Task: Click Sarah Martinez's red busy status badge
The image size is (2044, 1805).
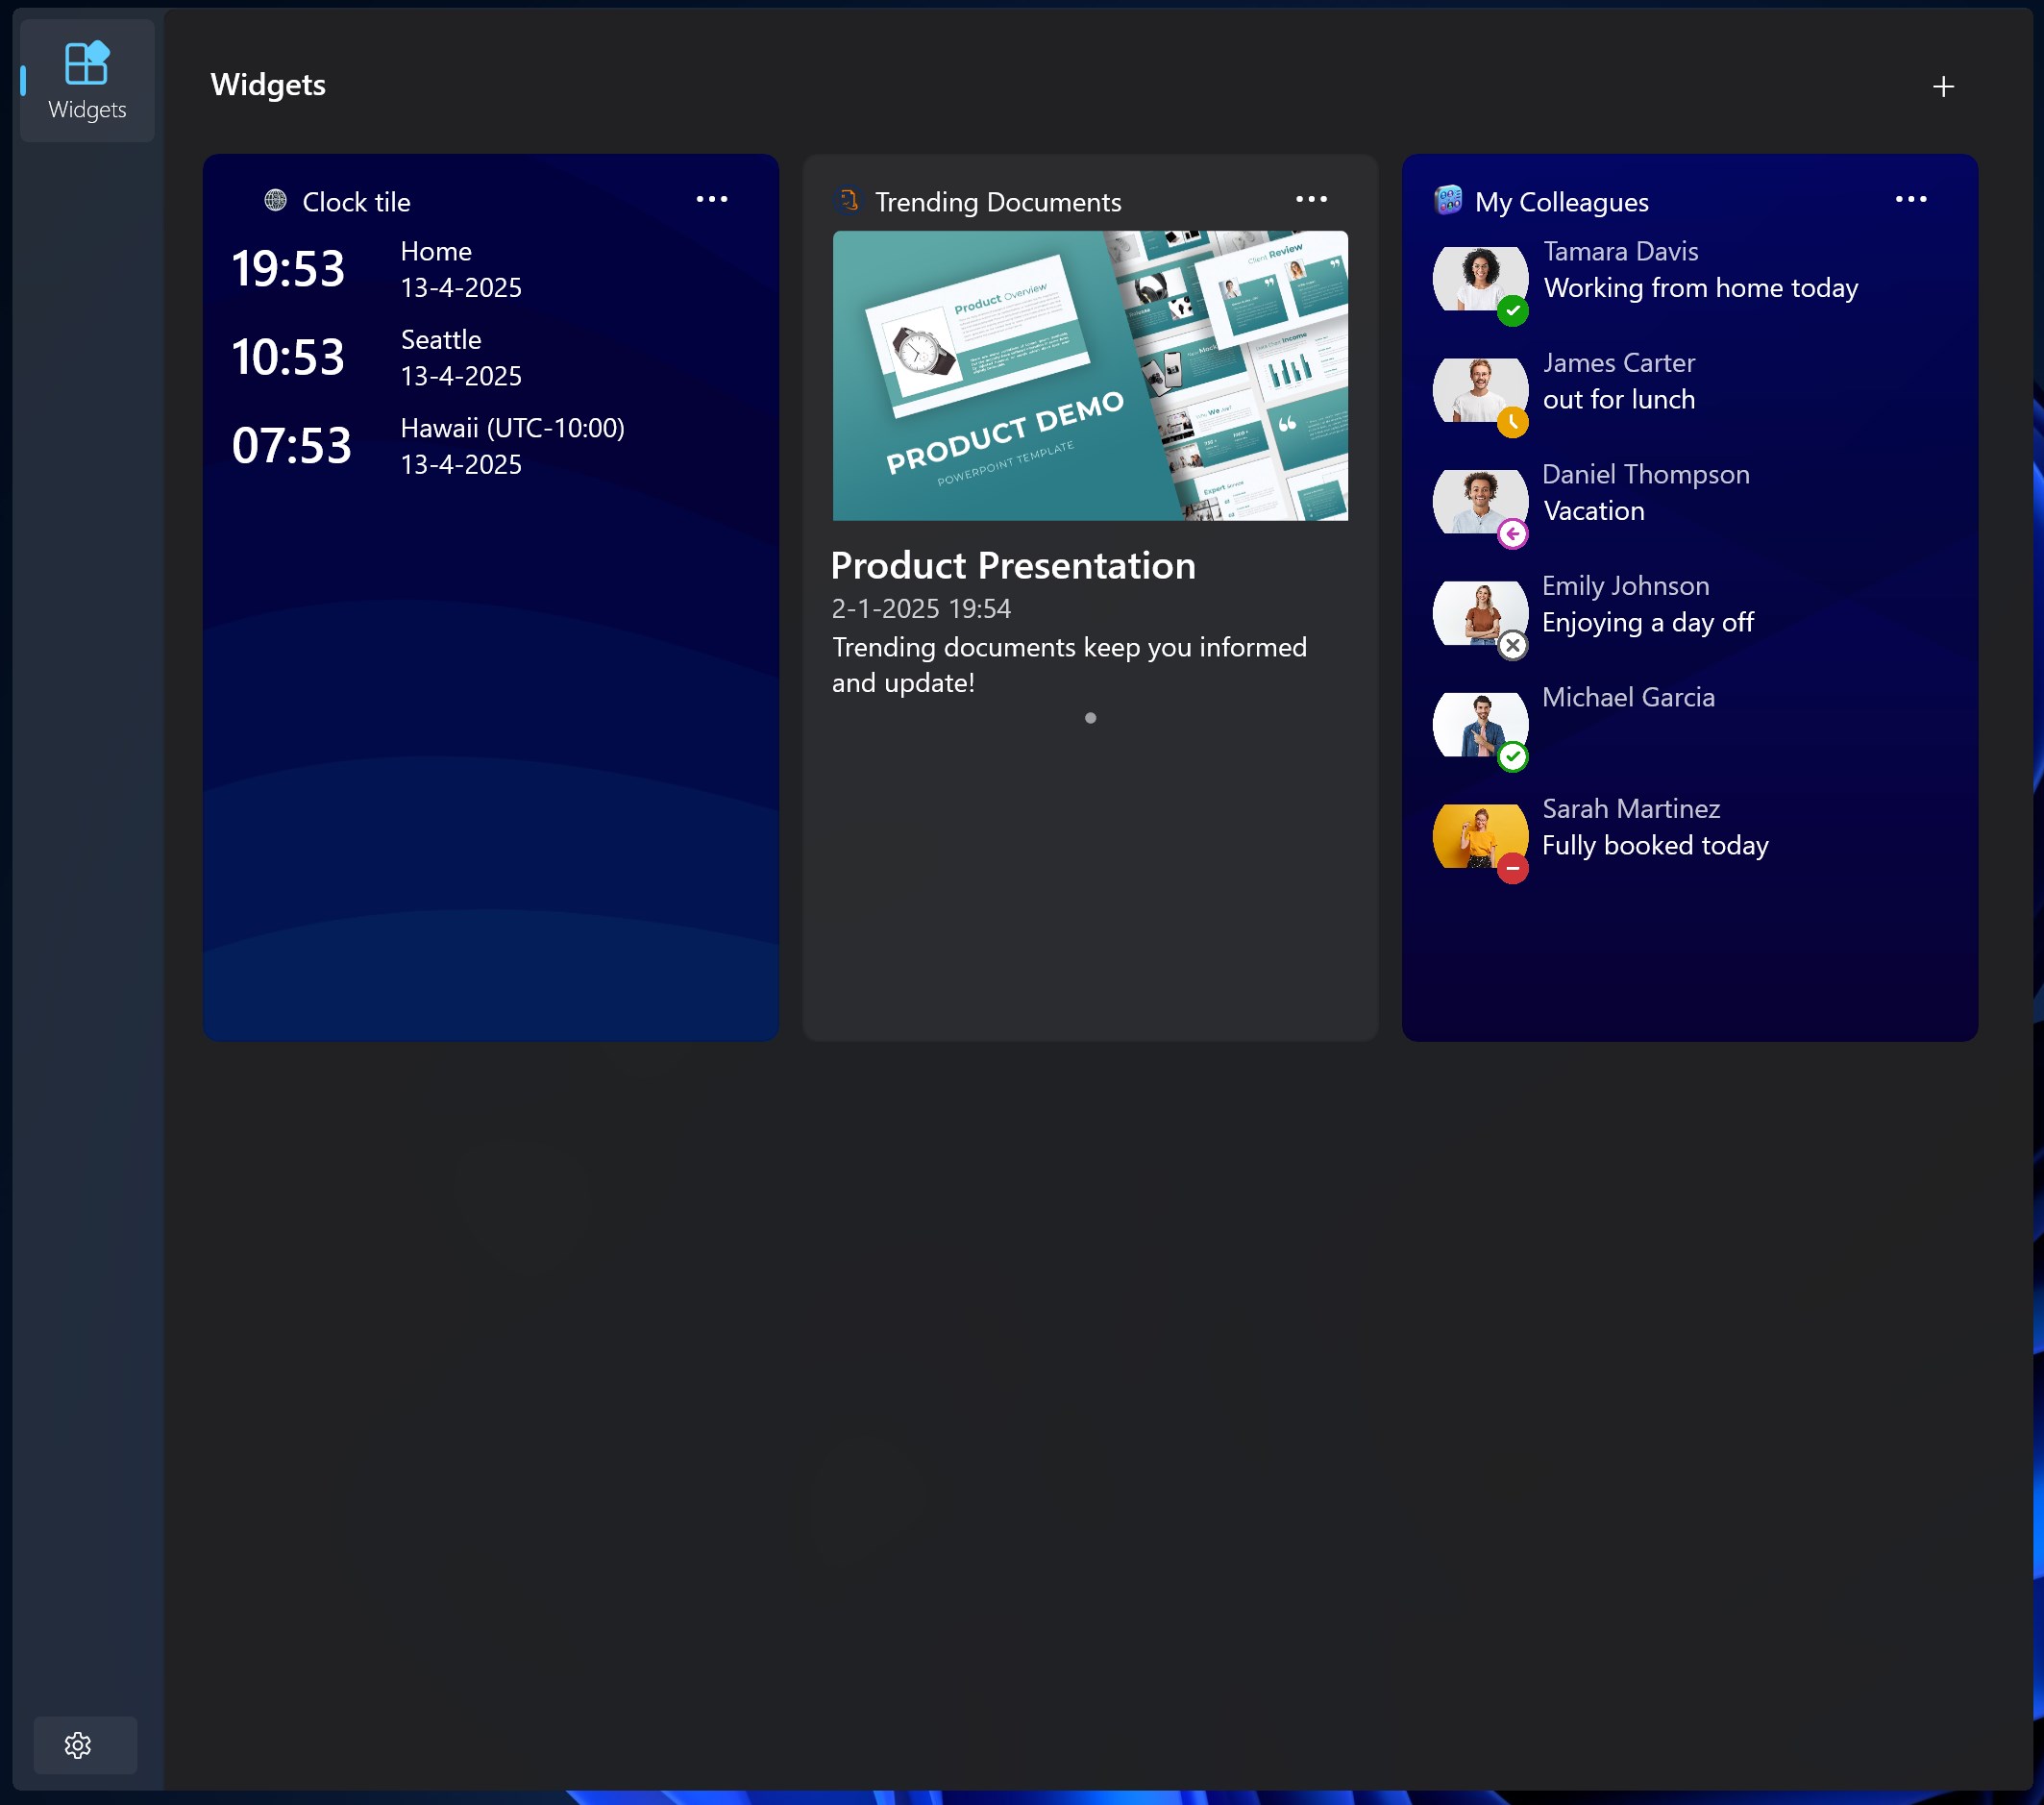Action: pos(1512,869)
